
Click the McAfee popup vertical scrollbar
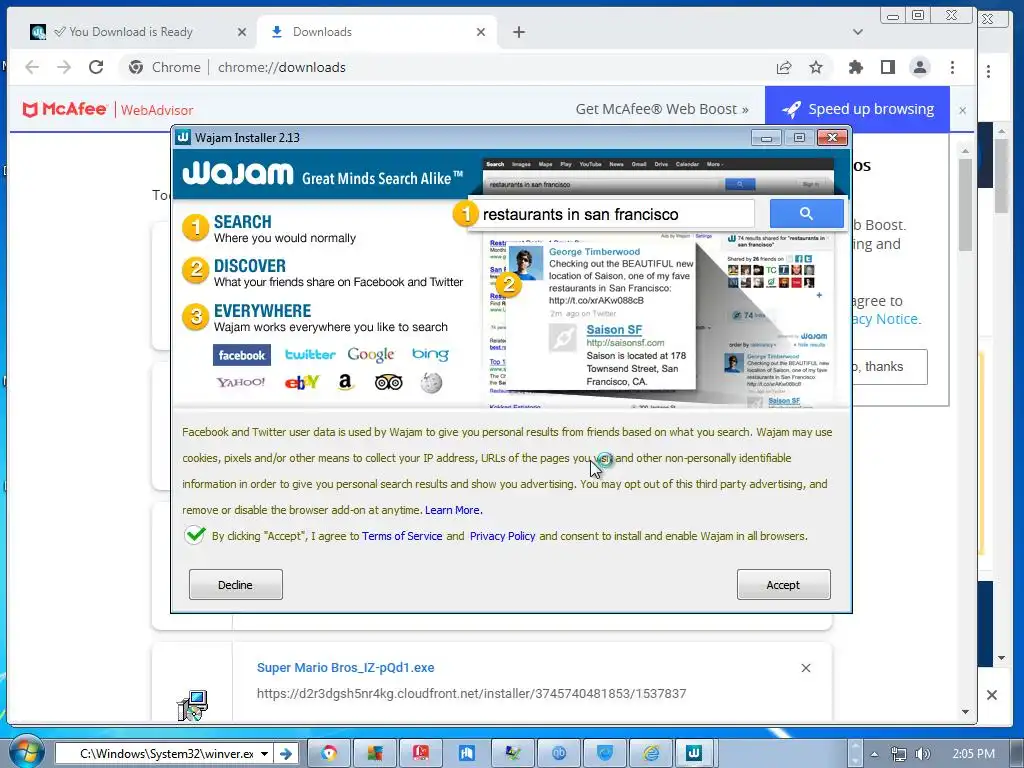click(x=965, y=204)
